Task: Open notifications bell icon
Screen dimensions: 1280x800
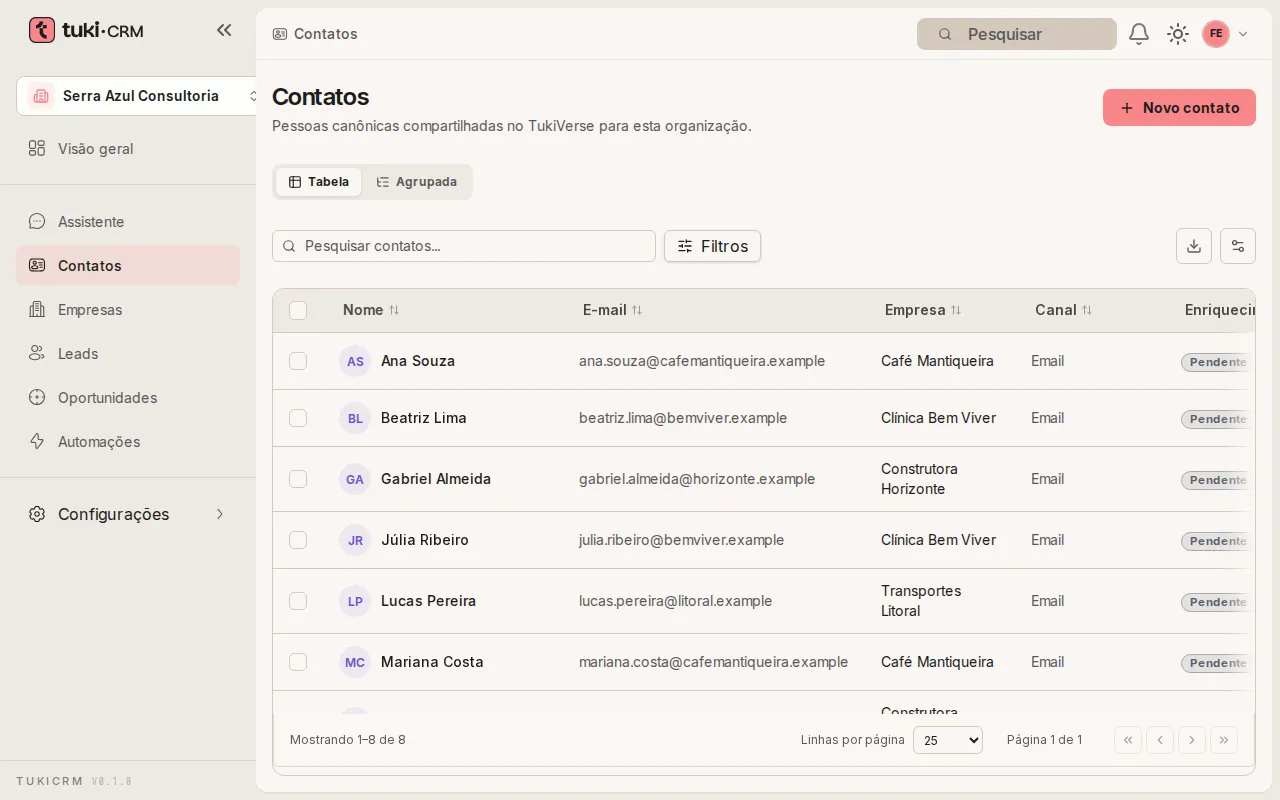Action: (1139, 34)
